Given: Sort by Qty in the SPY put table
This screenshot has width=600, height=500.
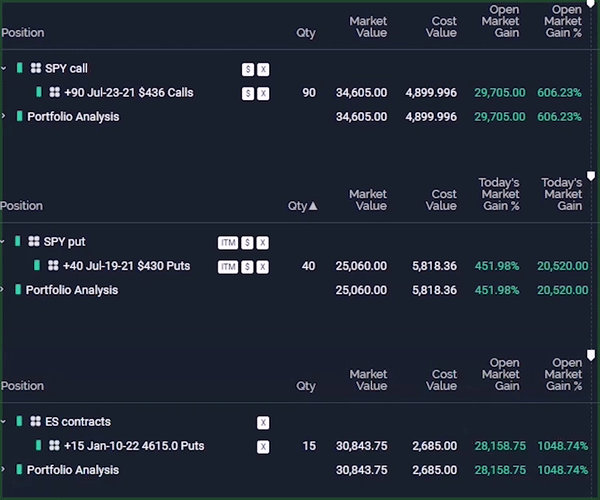Looking at the screenshot, I should 302,206.
